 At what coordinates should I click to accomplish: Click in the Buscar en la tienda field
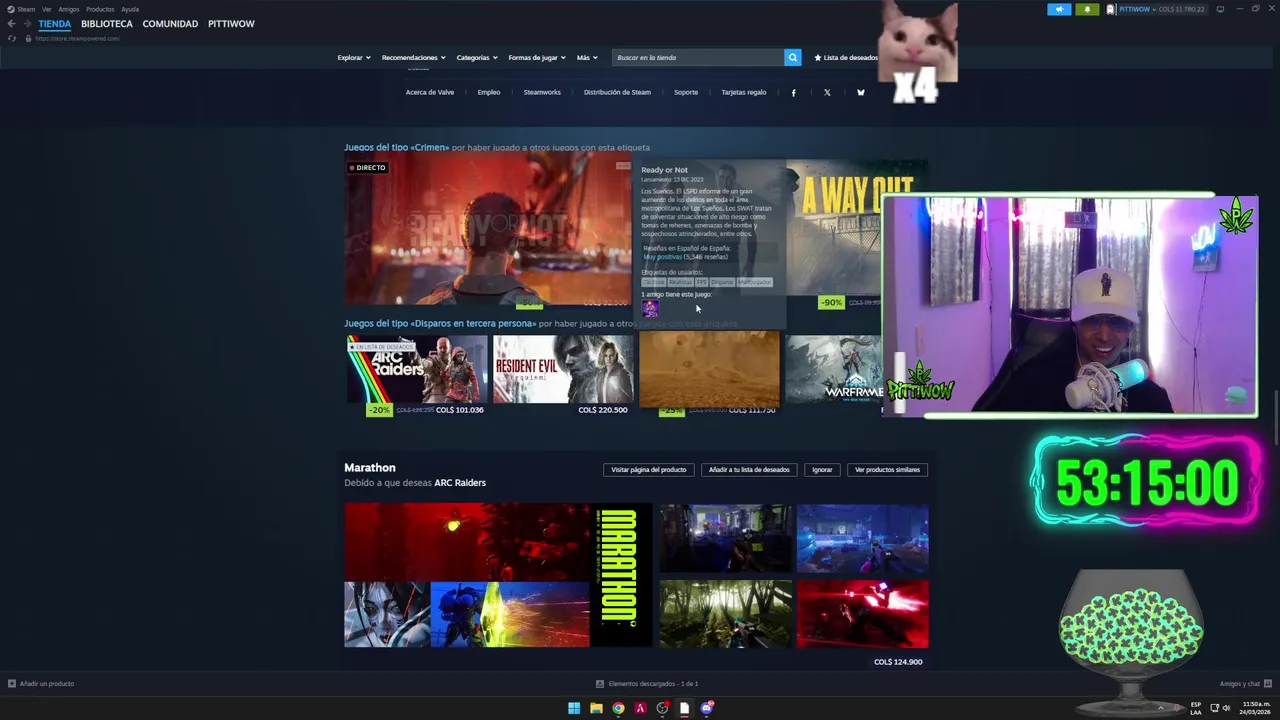[x=698, y=57]
